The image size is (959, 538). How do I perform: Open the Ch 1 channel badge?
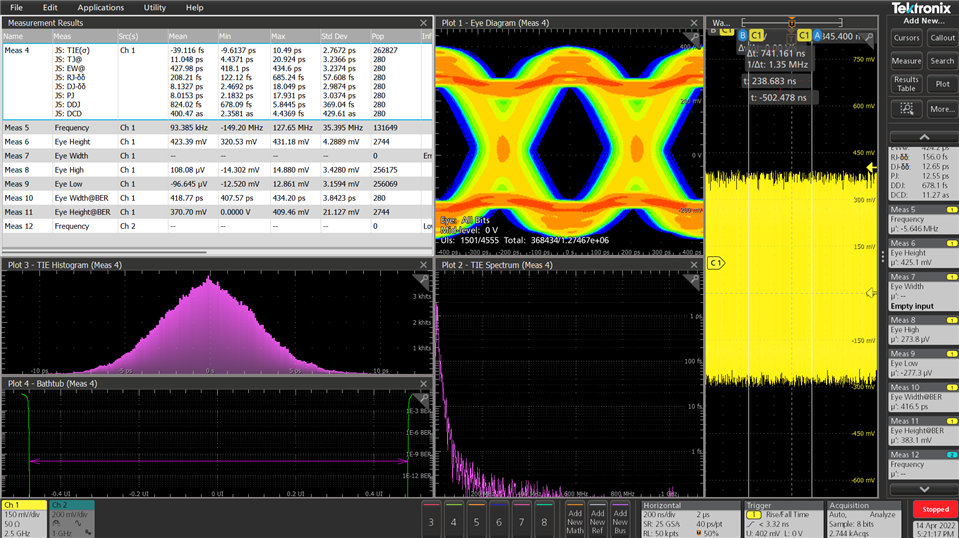click(24, 519)
